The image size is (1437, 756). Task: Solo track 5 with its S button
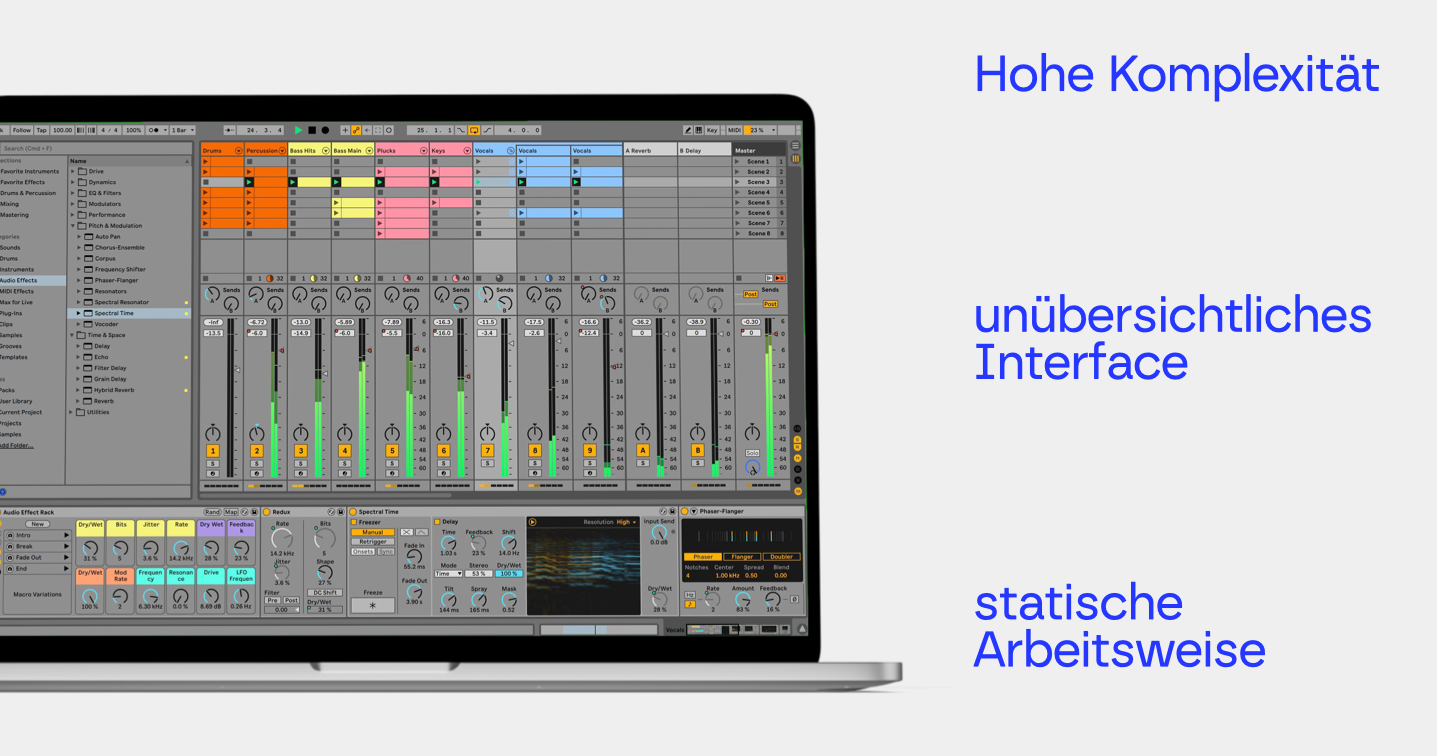(392, 463)
